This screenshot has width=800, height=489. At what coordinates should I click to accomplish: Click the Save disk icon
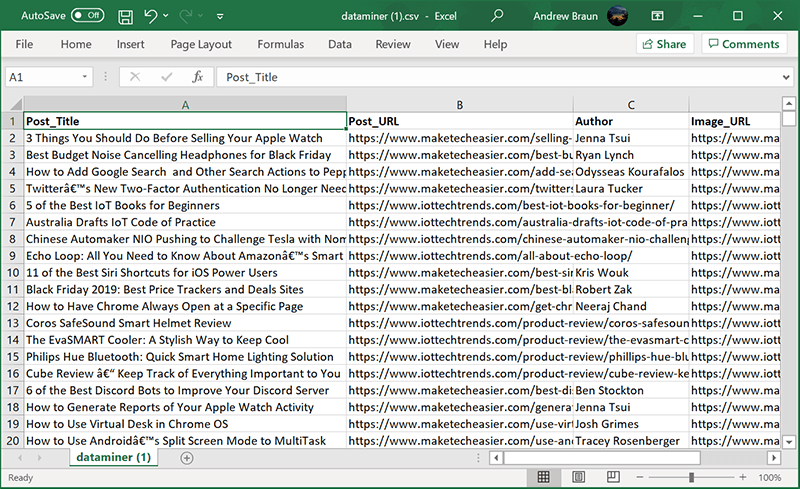[x=125, y=16]
